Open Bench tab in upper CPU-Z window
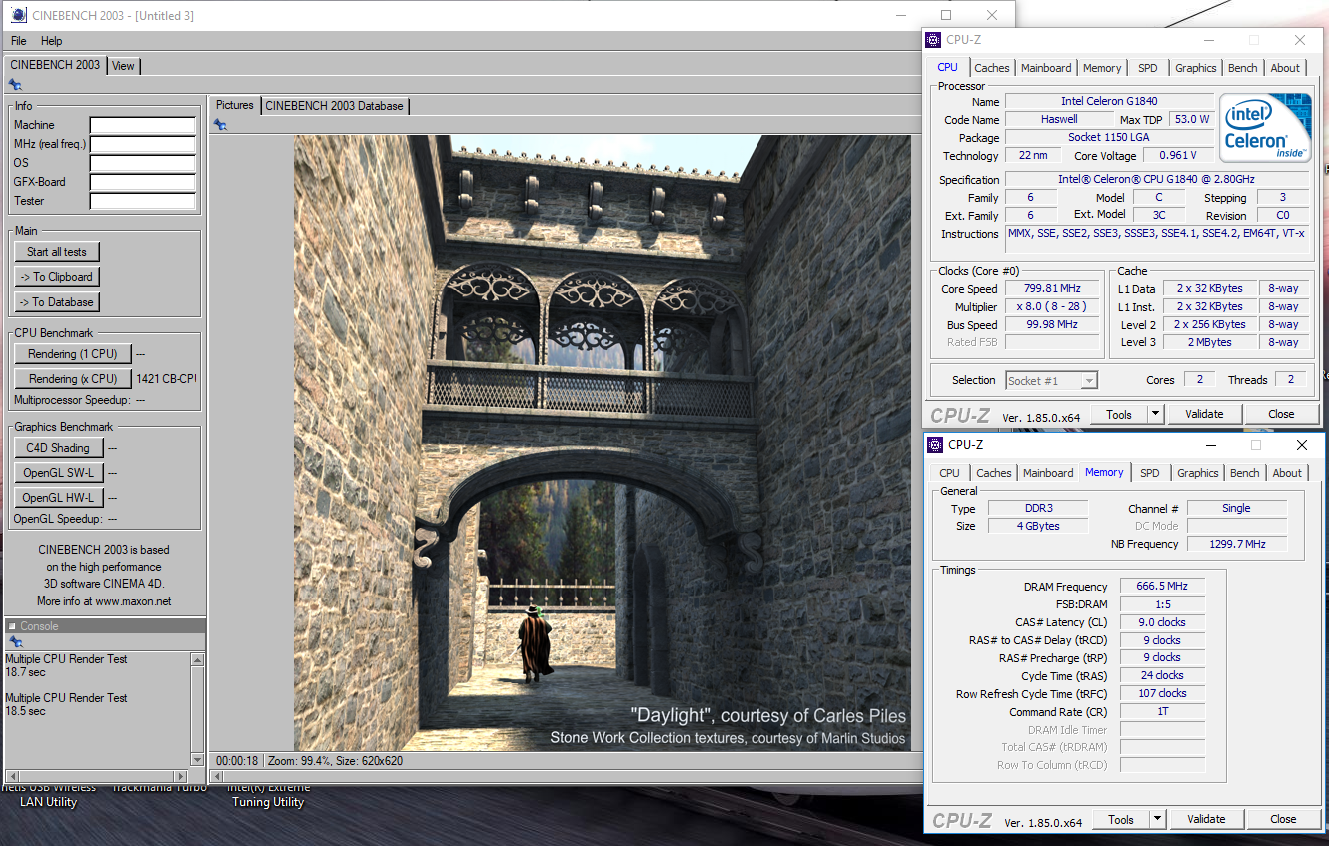The height and width of the screenshot is (846, 1329). 1243,68
